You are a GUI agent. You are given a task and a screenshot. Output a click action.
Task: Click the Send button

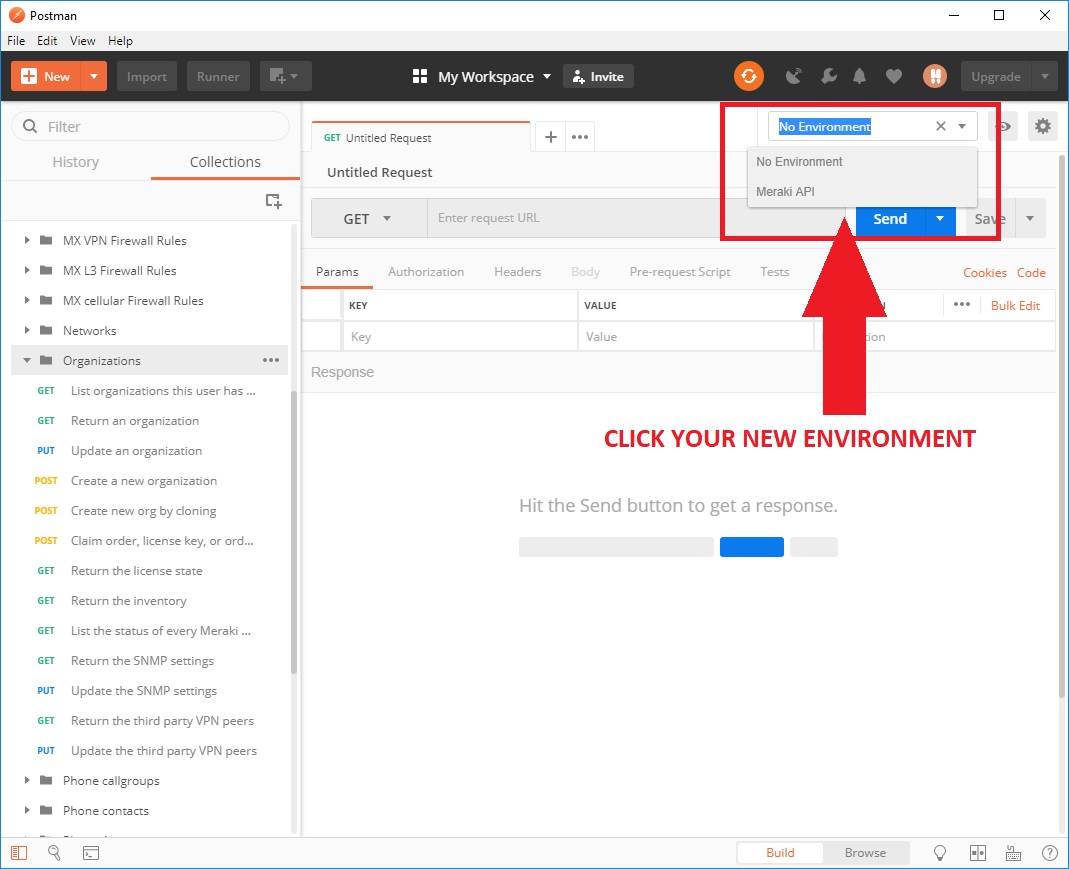(889, 219)
